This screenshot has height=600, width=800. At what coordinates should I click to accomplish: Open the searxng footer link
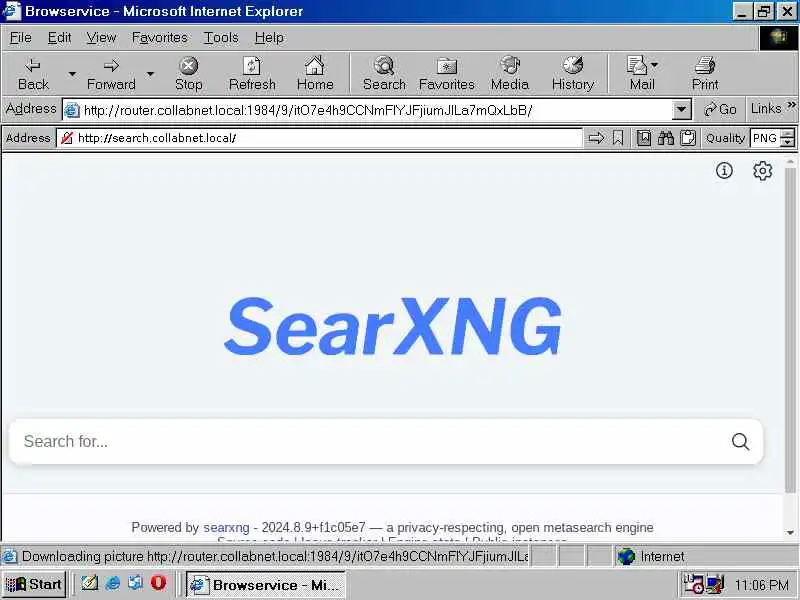[227, 527]
